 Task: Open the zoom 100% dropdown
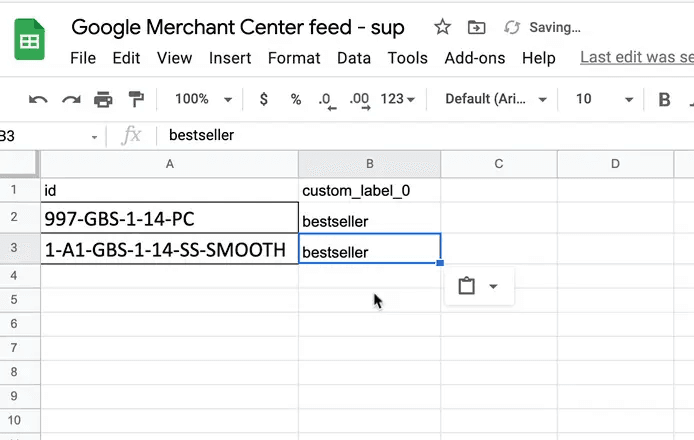click(203, 99)
